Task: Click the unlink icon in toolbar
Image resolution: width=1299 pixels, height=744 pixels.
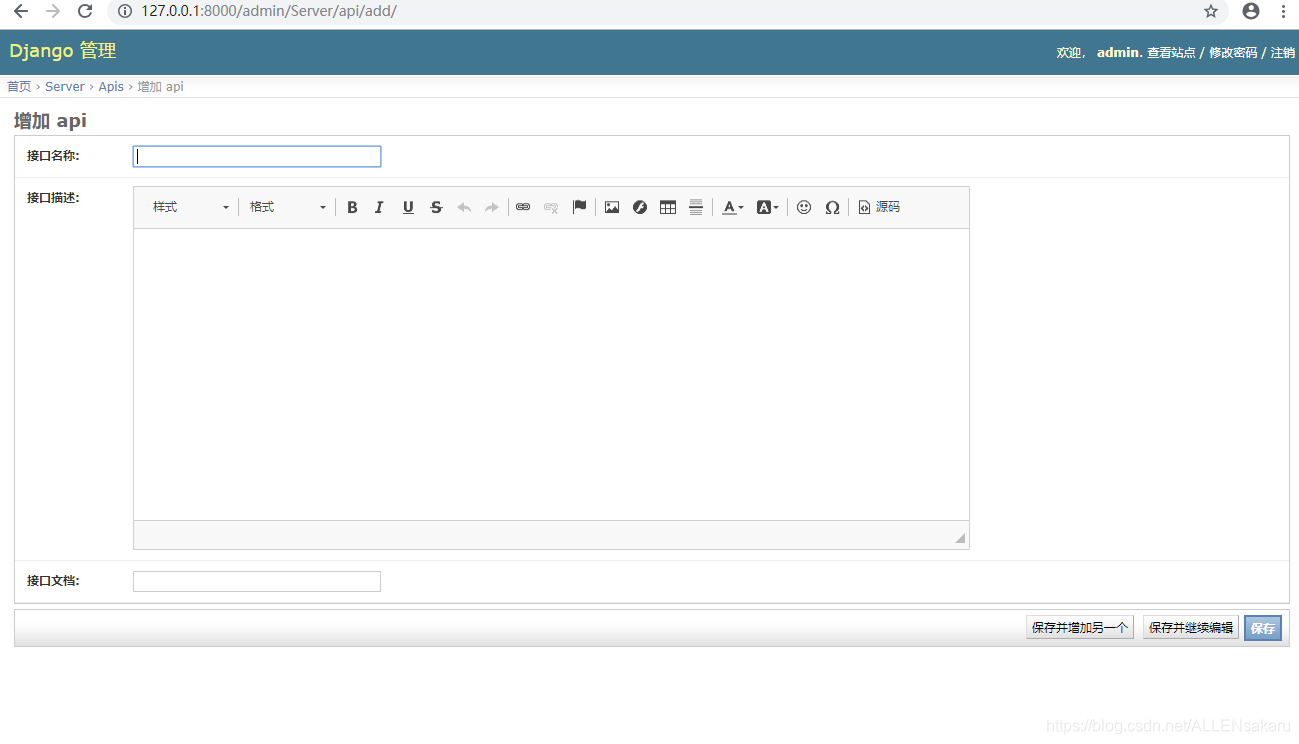Action: (x=551, y=207)
